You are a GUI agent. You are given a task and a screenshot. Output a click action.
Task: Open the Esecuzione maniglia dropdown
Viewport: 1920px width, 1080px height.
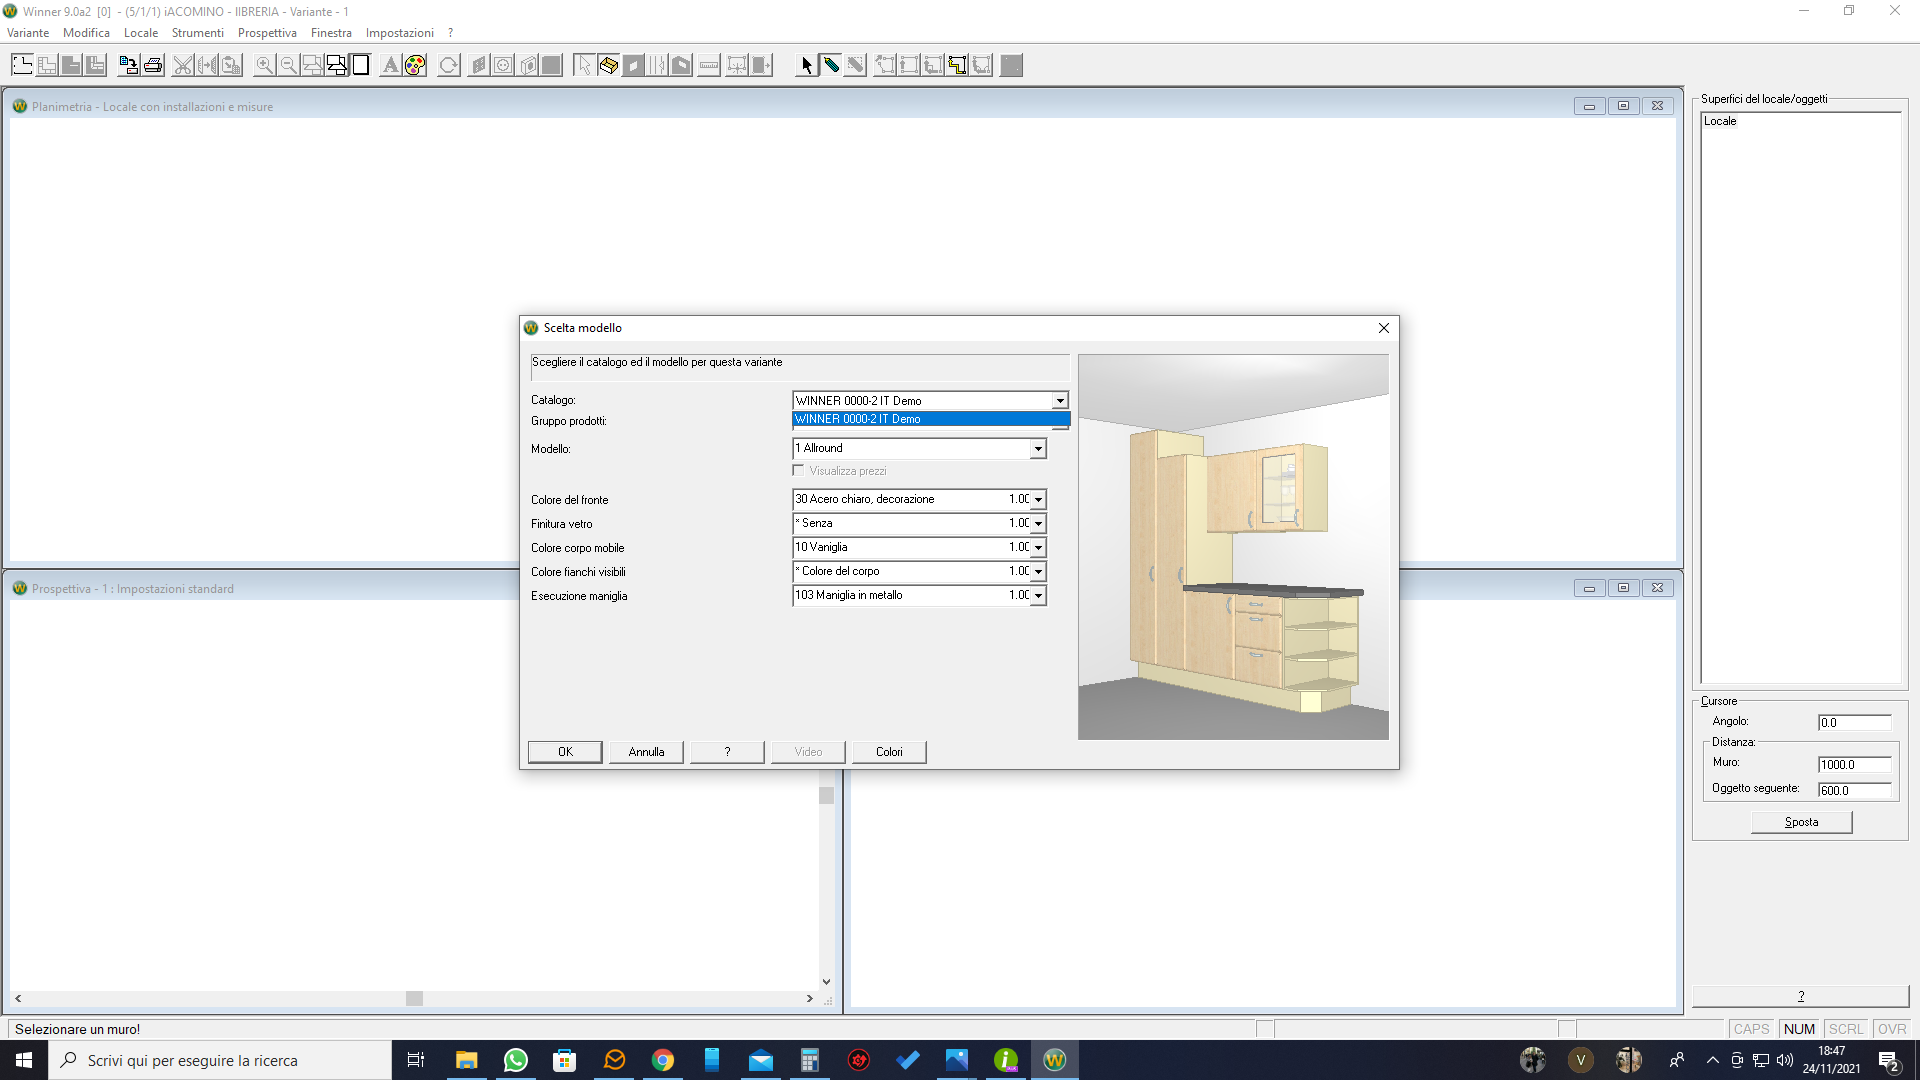(x=1038, y=596)
